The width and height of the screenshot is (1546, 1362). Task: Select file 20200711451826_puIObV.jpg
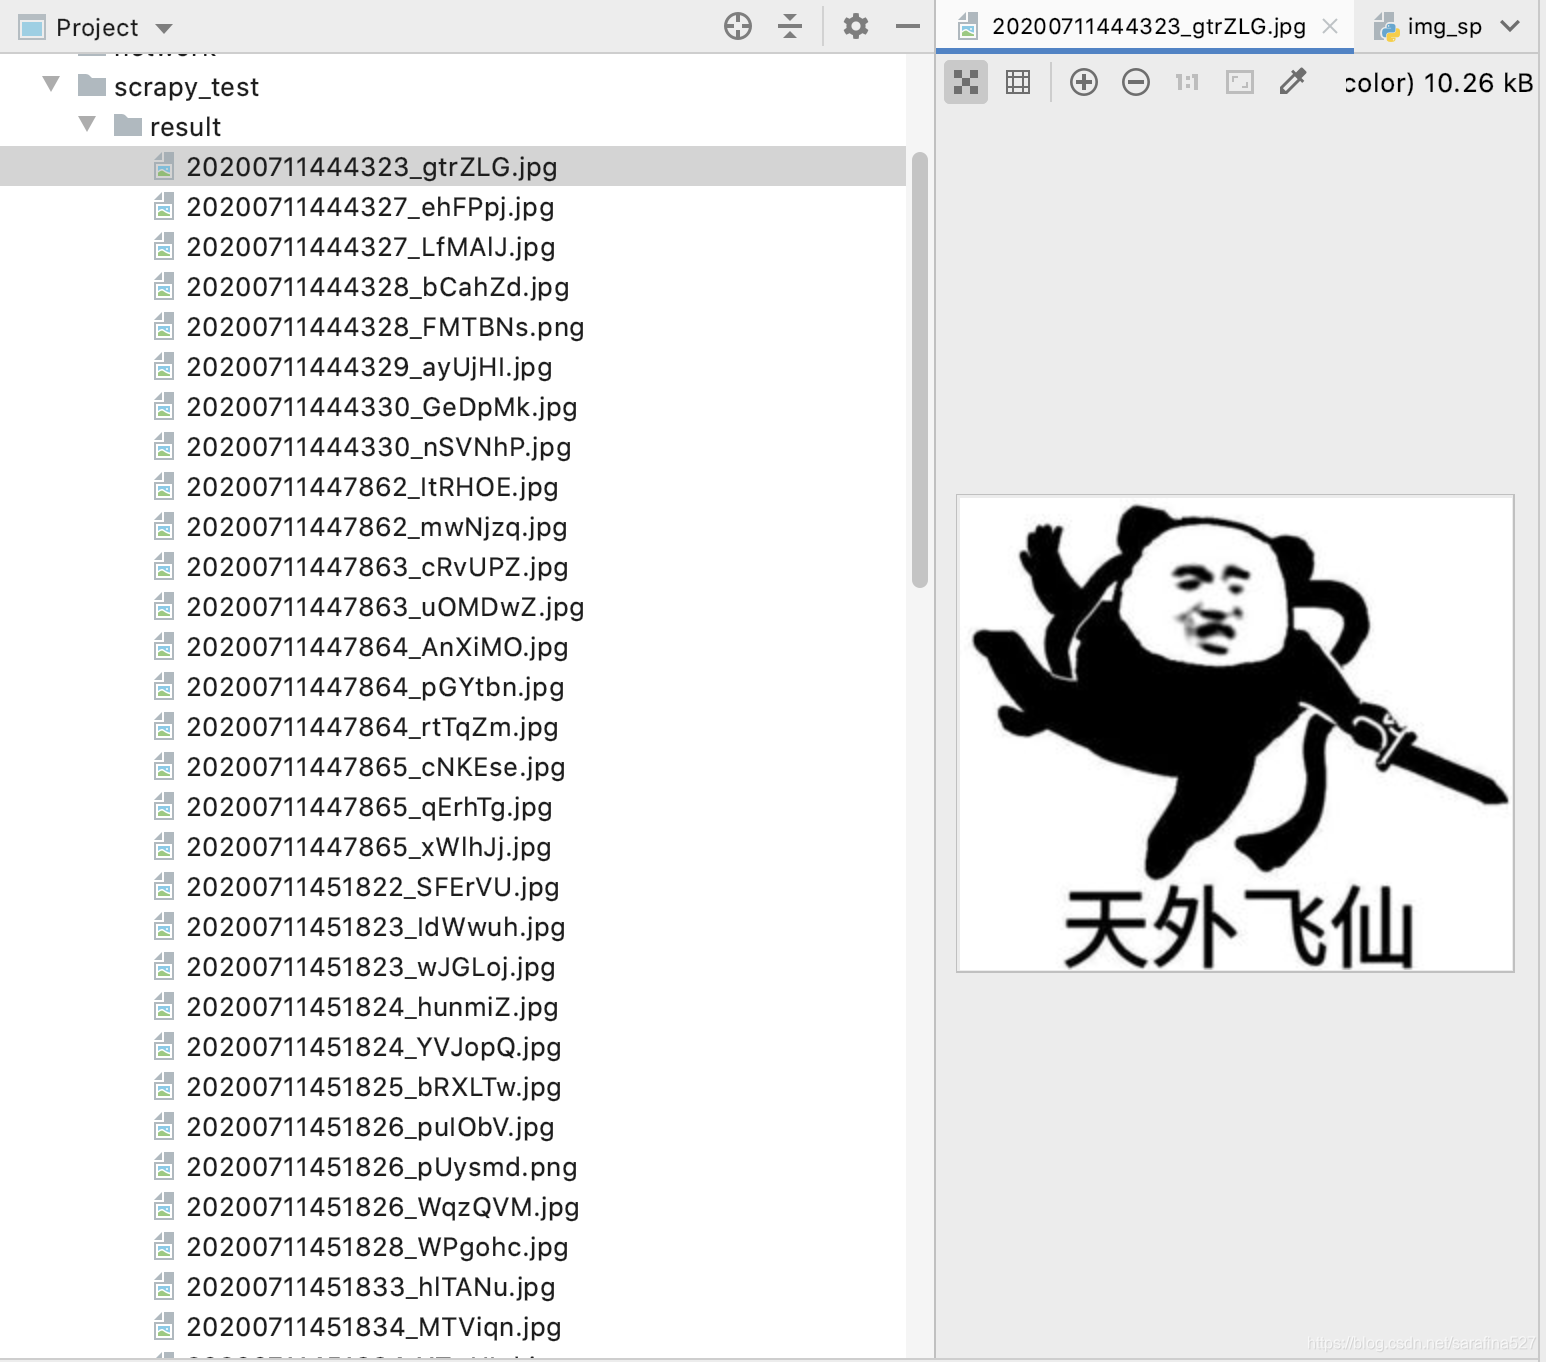[370, 1126]
